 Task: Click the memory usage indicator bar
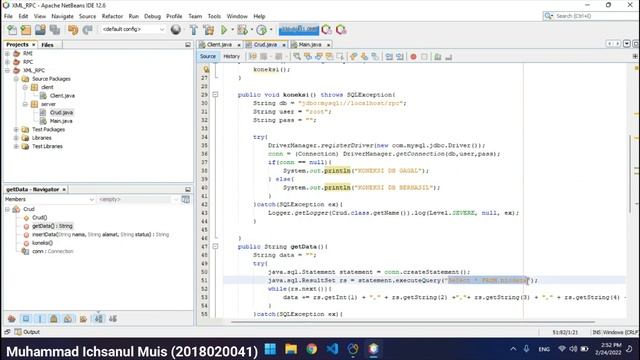tap(298, 29)
